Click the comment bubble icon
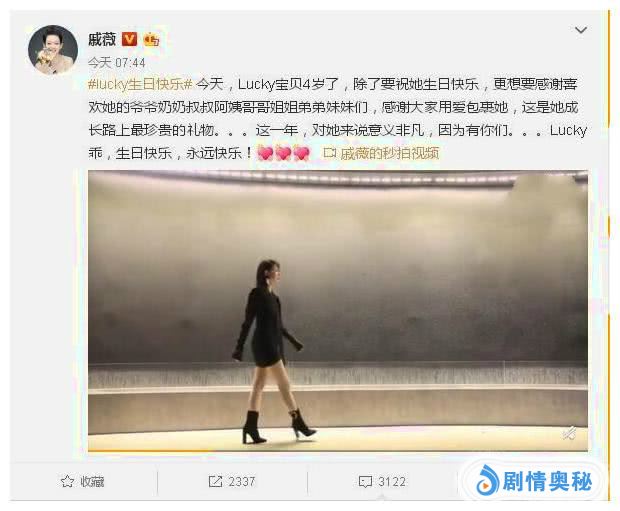This screenshot has height=511, width=620. click(x=365, y=482)
